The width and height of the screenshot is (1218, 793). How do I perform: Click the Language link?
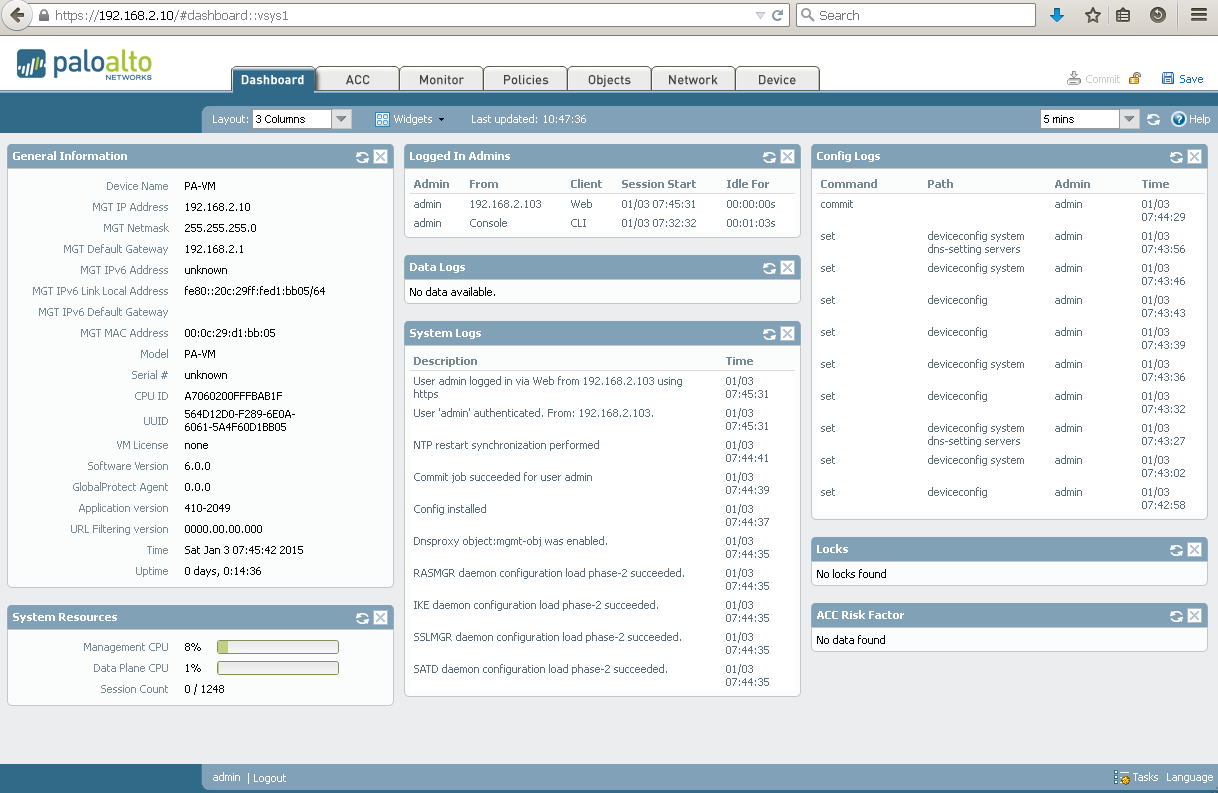click(1189, 777)
